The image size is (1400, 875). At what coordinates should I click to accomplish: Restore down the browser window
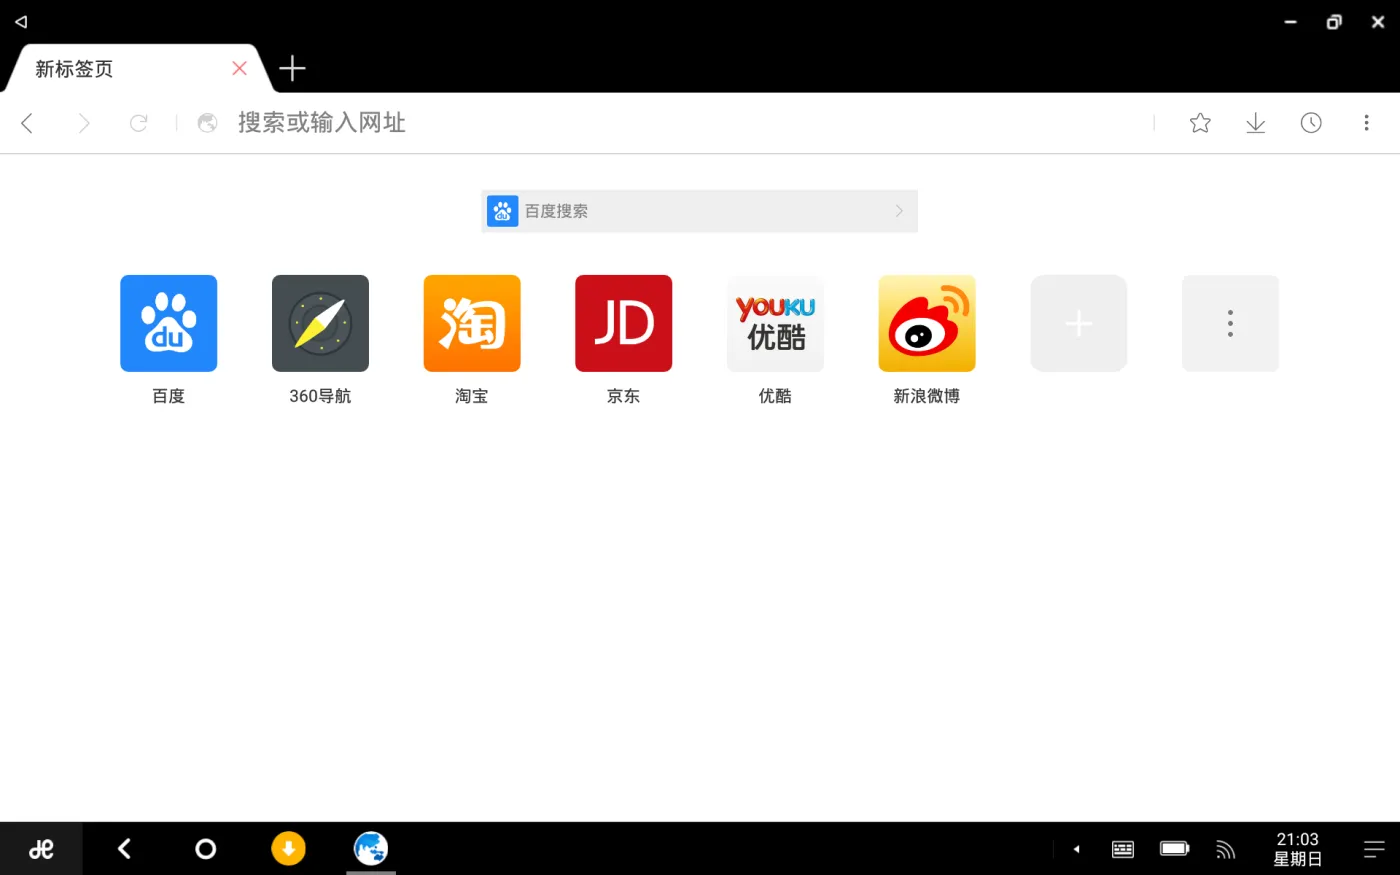tap(1334, 22)
